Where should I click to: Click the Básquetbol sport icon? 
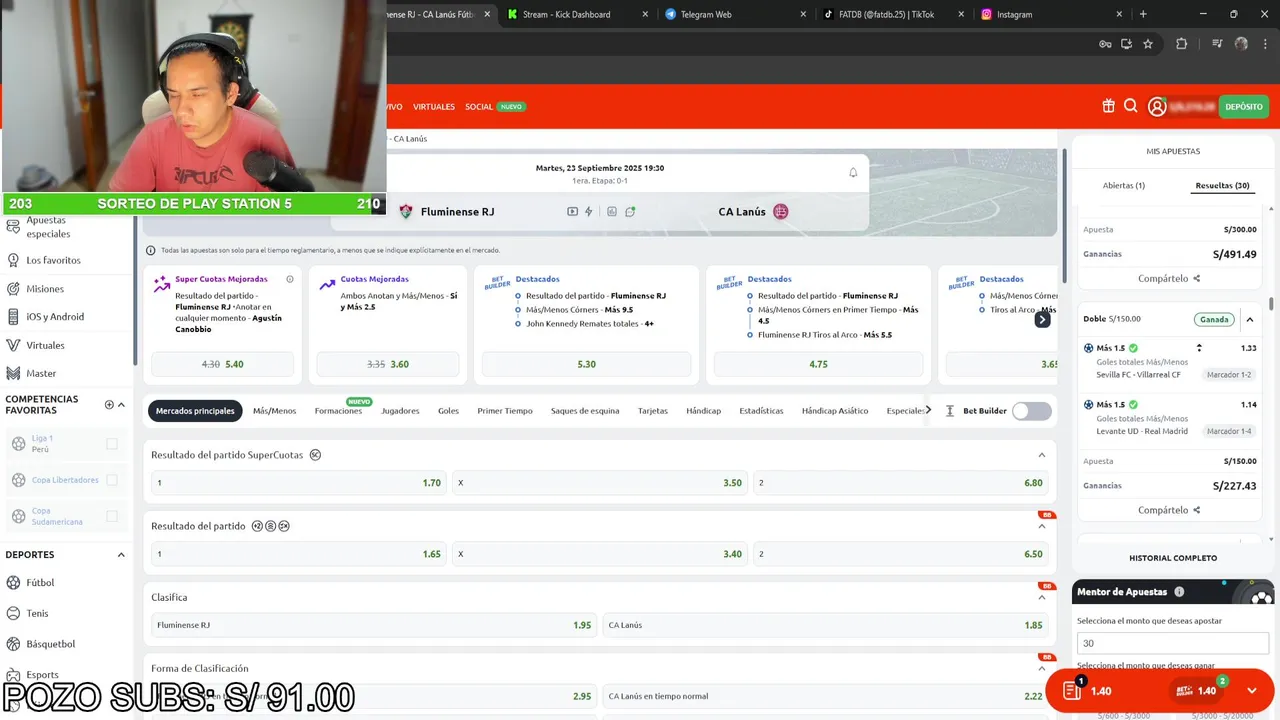pyautogui.click(x=13, y=644)
